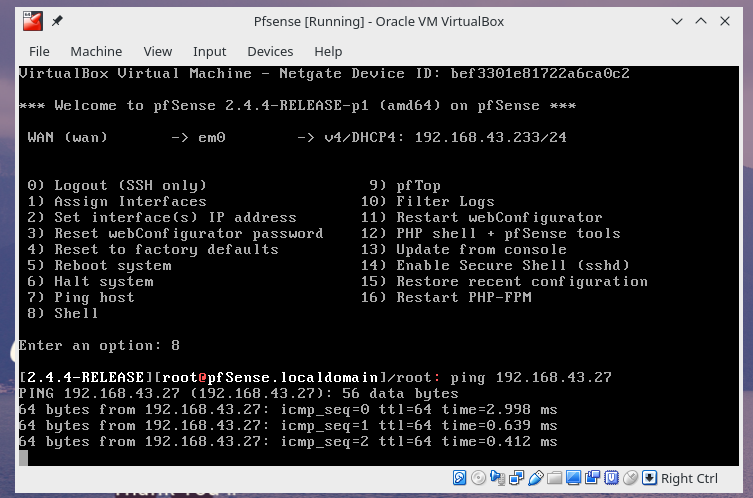Click the 'Enter an option: 8' prompt line
This screenshot has height=498, width=753.
tap(99, 345)
